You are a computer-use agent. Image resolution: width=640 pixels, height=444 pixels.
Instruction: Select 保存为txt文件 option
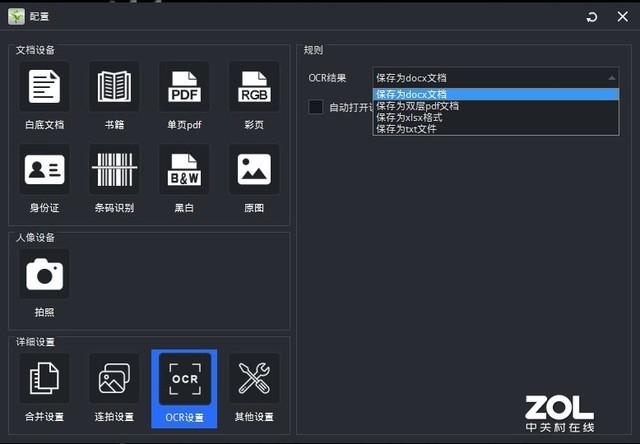[x=406, y=128]
